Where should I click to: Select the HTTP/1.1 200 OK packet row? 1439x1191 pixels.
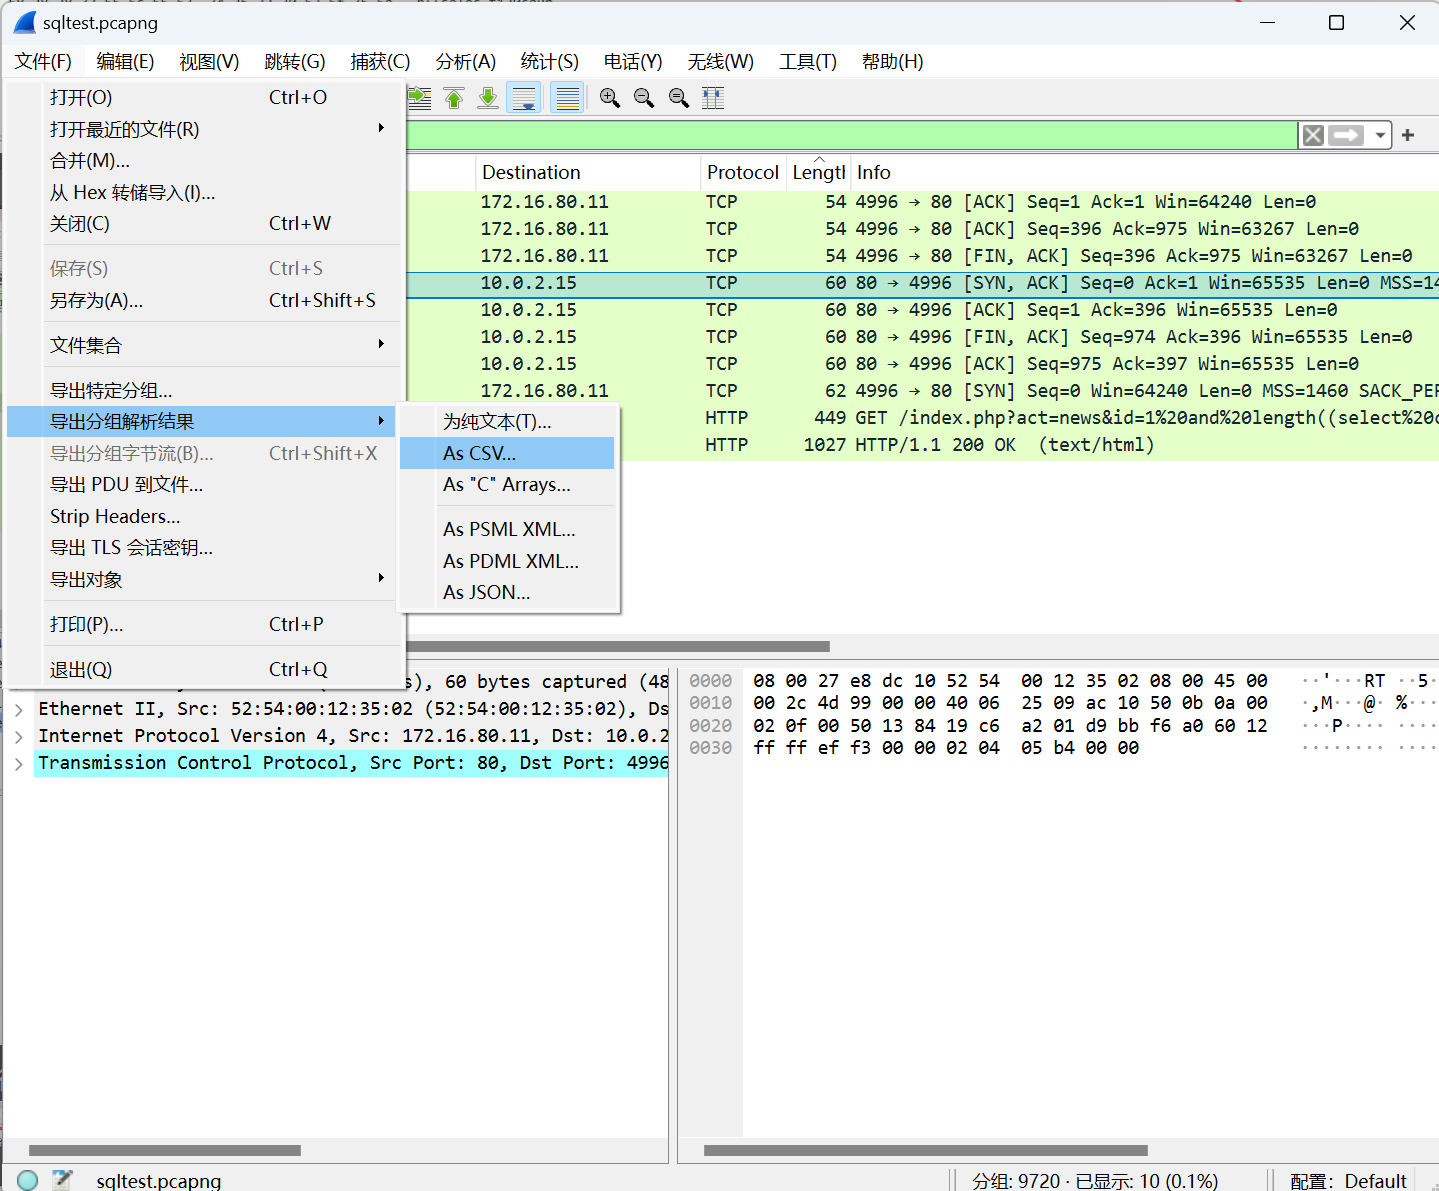click(922, 445)
